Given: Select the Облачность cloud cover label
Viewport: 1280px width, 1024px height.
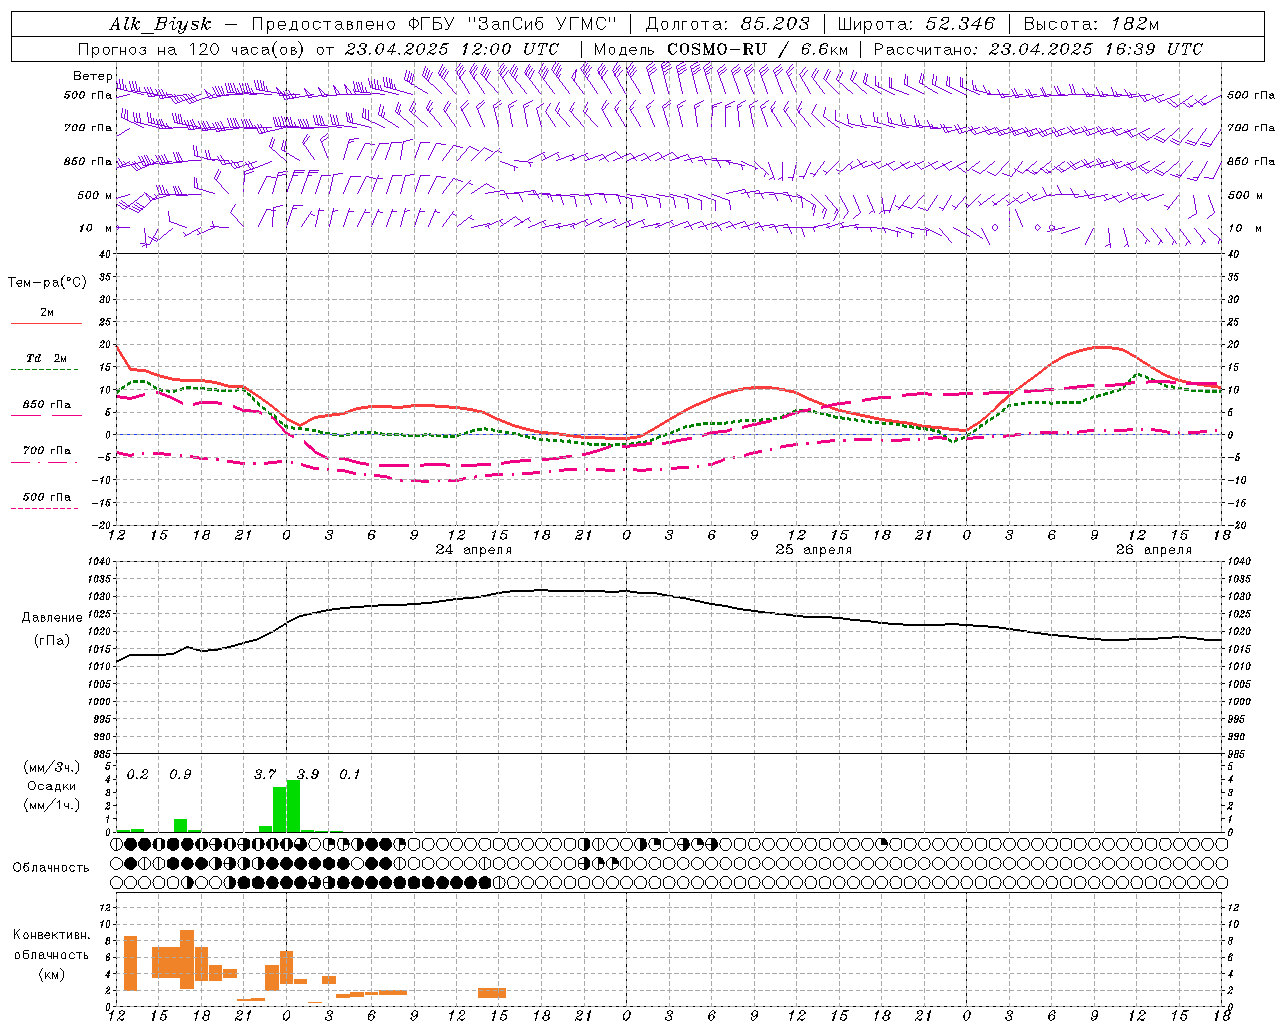Looking at the screenshot, I should pos(51,867).
